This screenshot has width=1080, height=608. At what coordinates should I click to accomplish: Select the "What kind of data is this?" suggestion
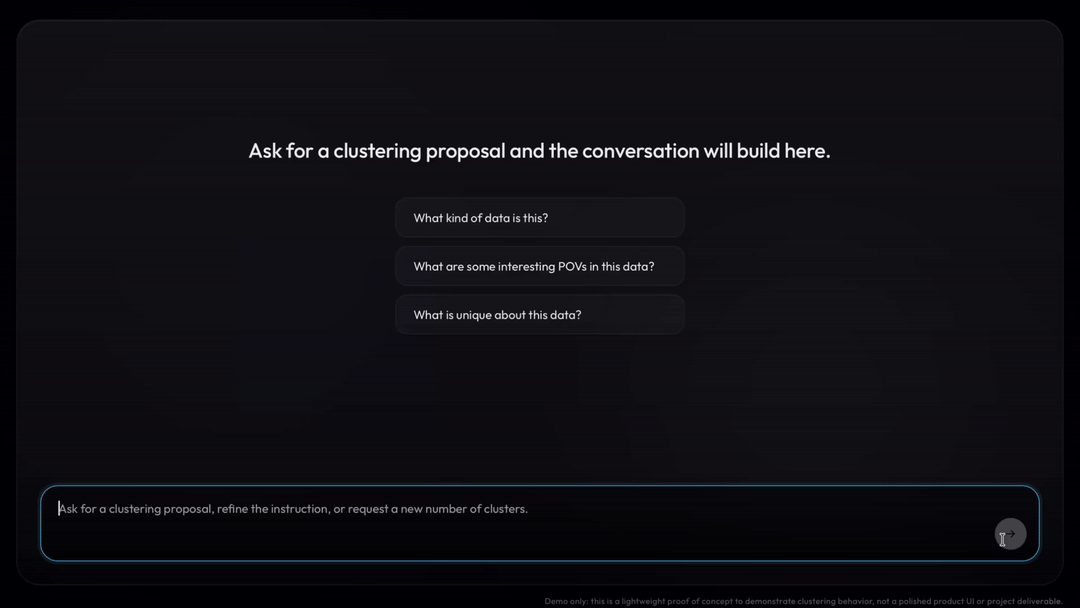pos(540,218)
